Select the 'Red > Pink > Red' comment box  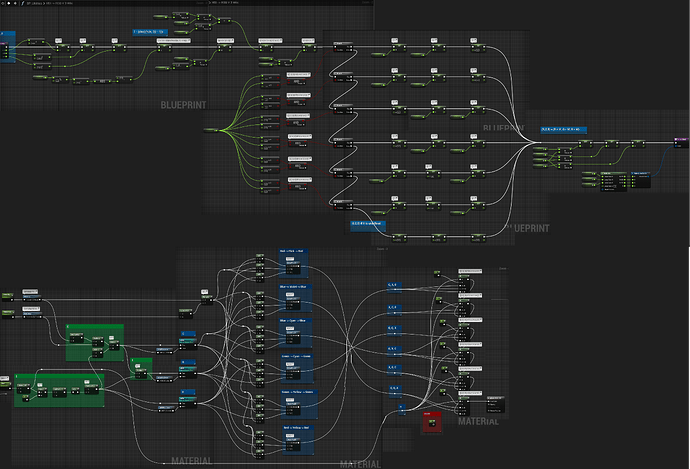294,263
